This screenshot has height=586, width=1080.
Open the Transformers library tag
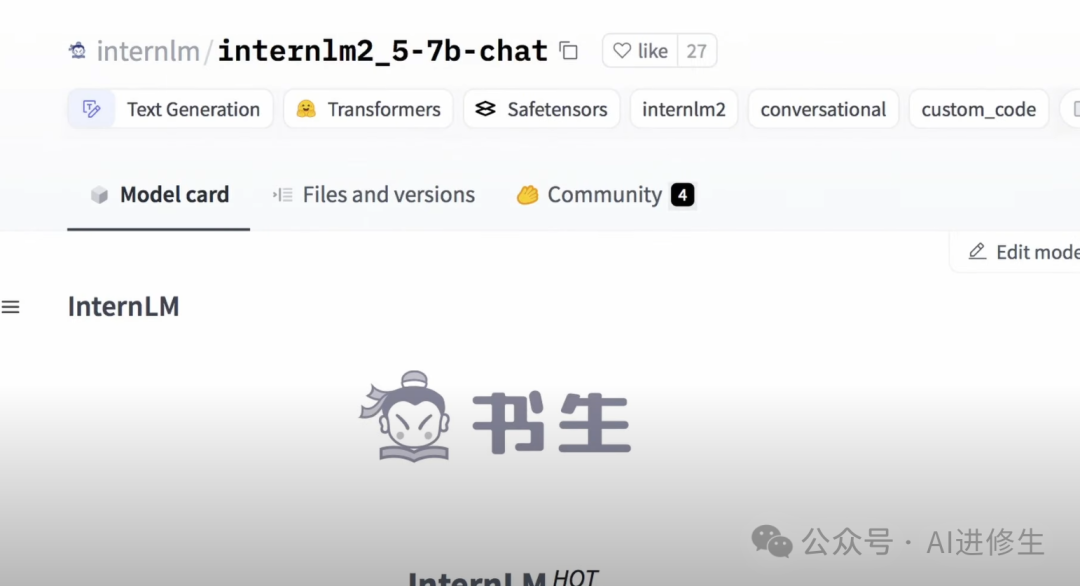(368, 109)
